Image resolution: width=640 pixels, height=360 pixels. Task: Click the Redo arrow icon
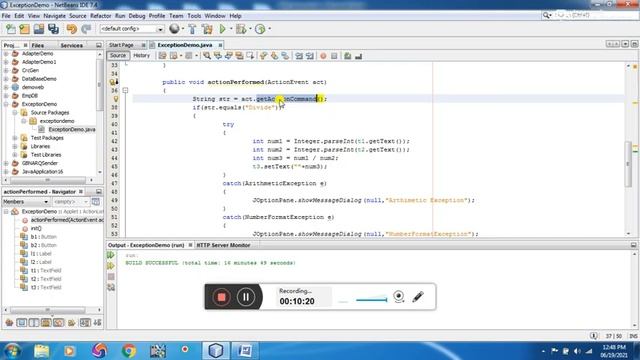[86, 29]
